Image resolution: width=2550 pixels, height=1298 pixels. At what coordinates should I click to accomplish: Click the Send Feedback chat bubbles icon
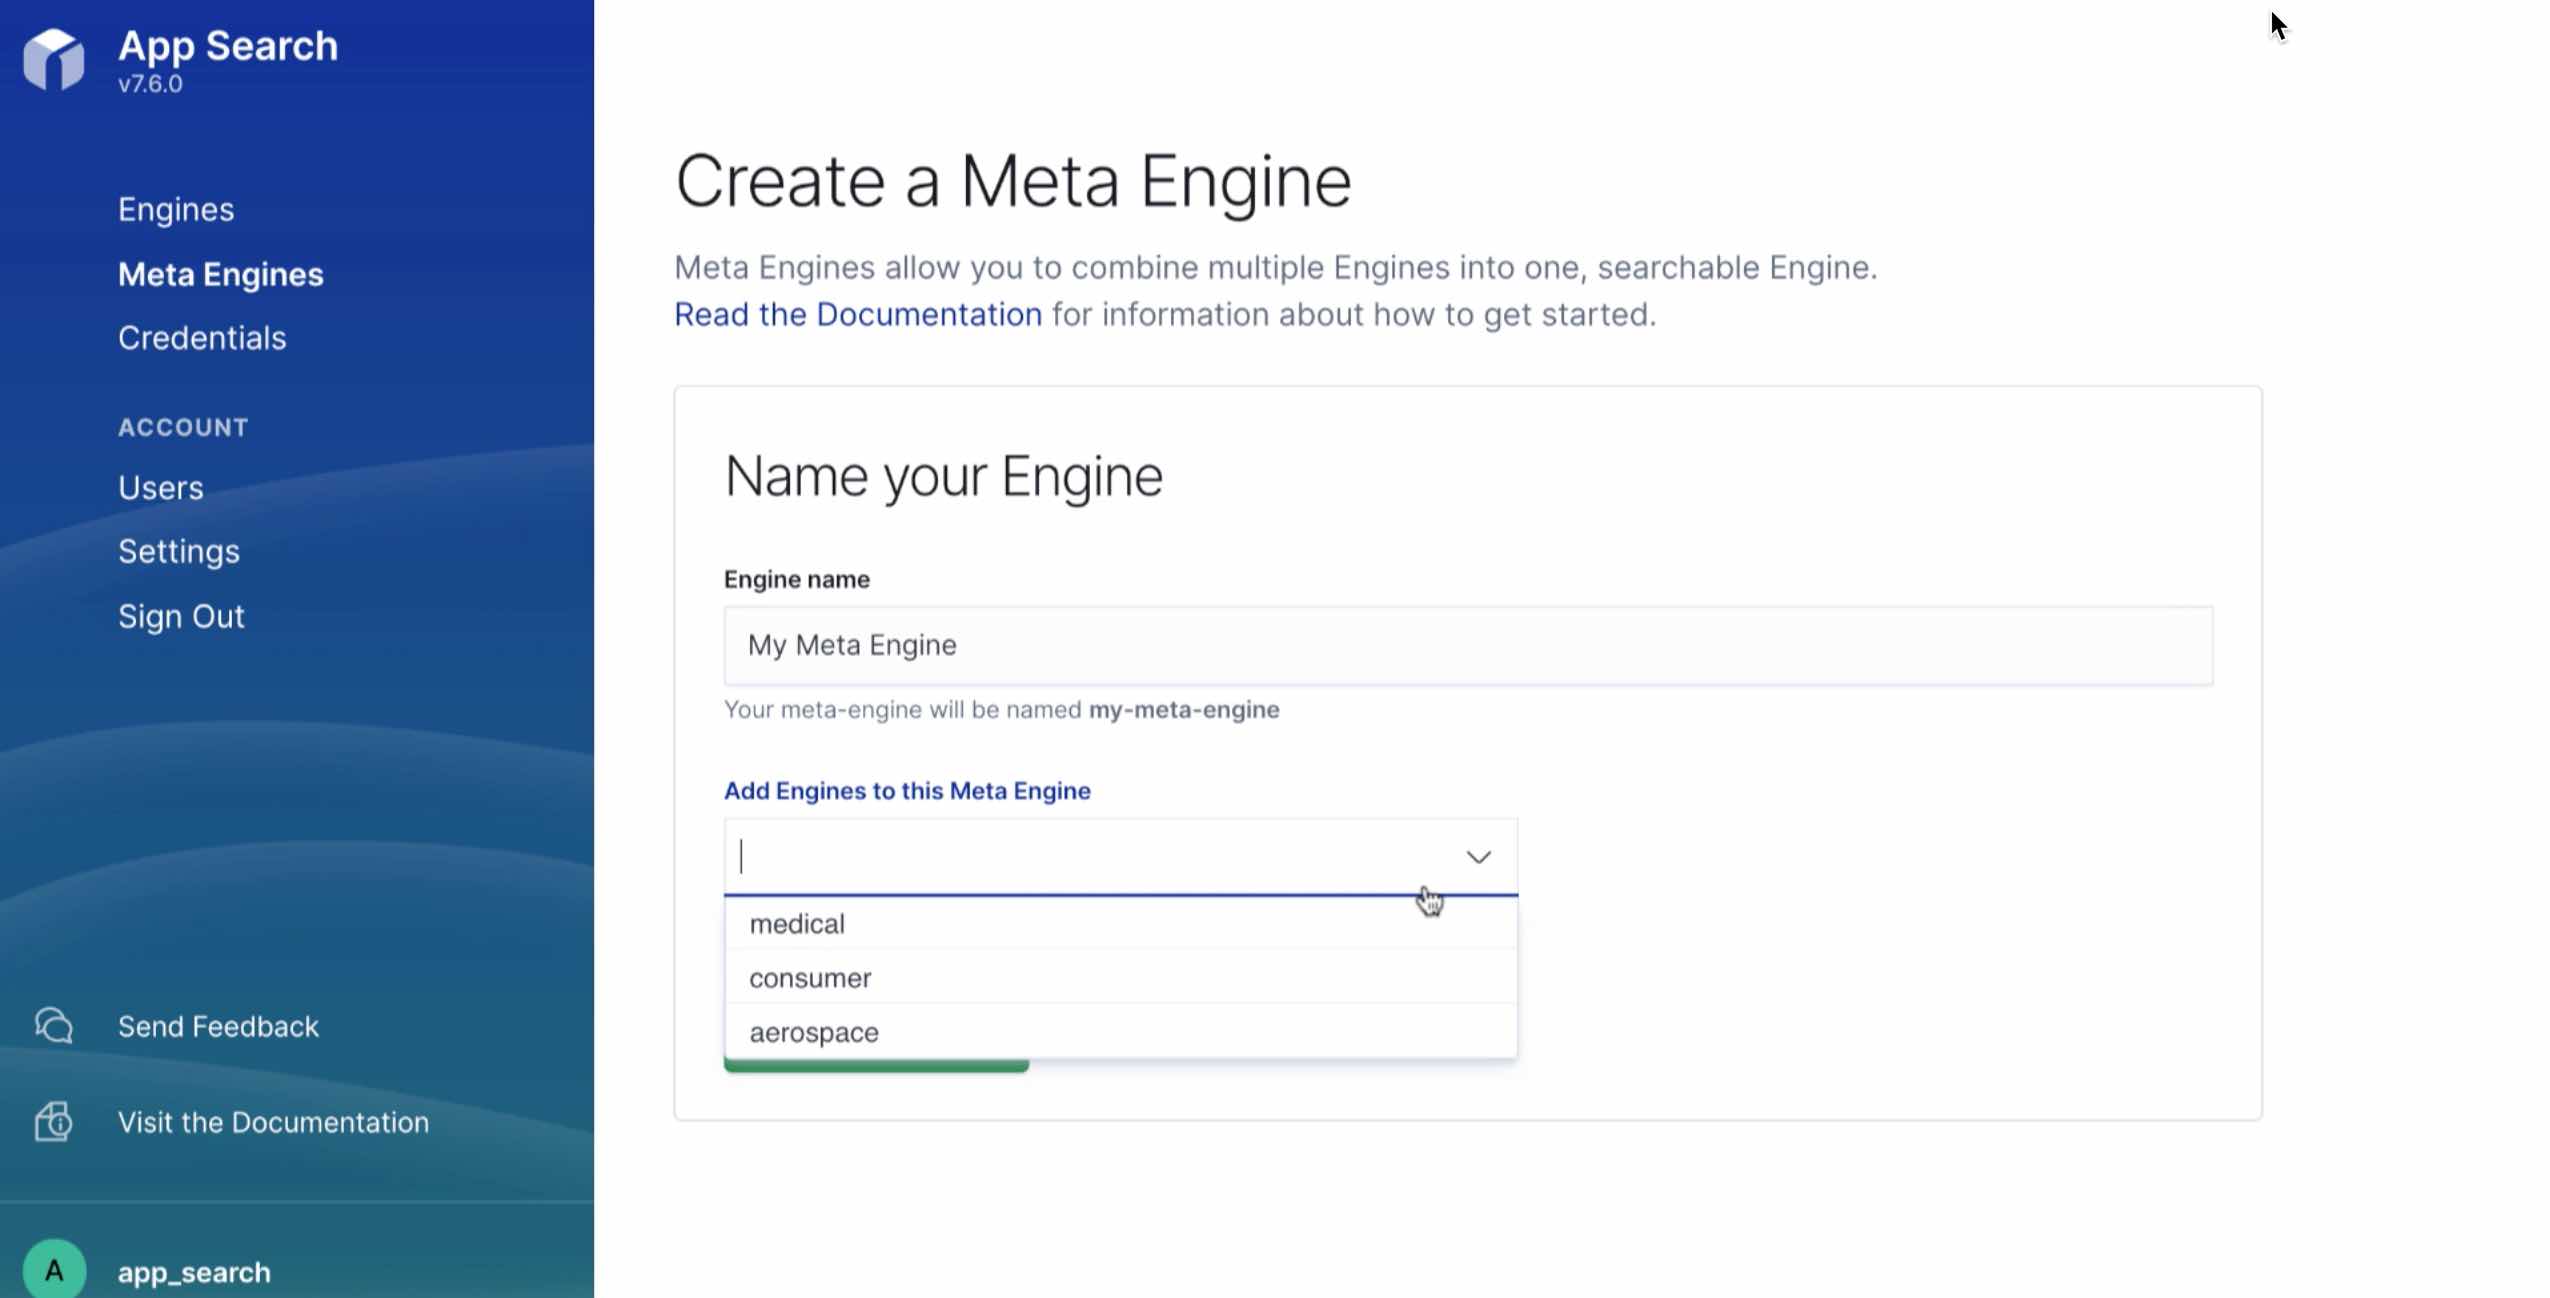tap(54, 1025)
